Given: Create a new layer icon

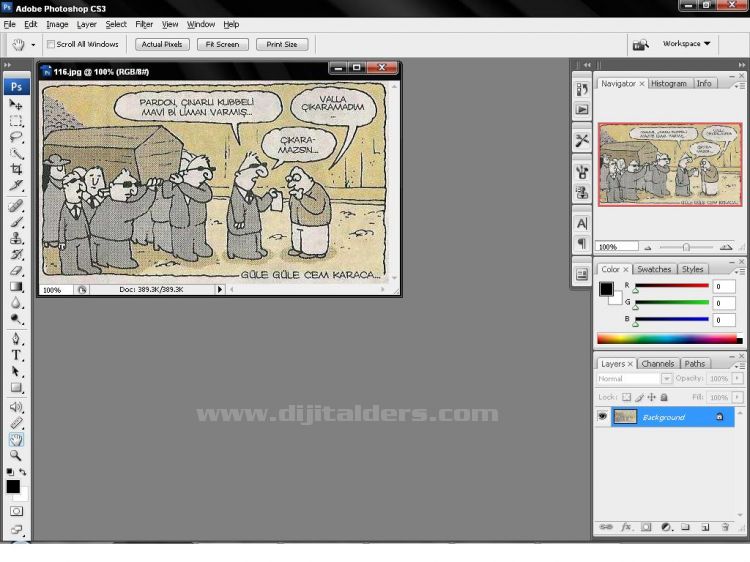Looking at the screenshot, I should (x=705, y=527).
